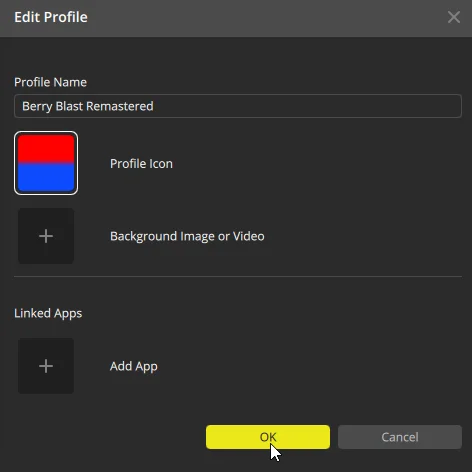Click the plus tile beside Add App
This screenshot has width=472, height=472.
coord(46,366)
